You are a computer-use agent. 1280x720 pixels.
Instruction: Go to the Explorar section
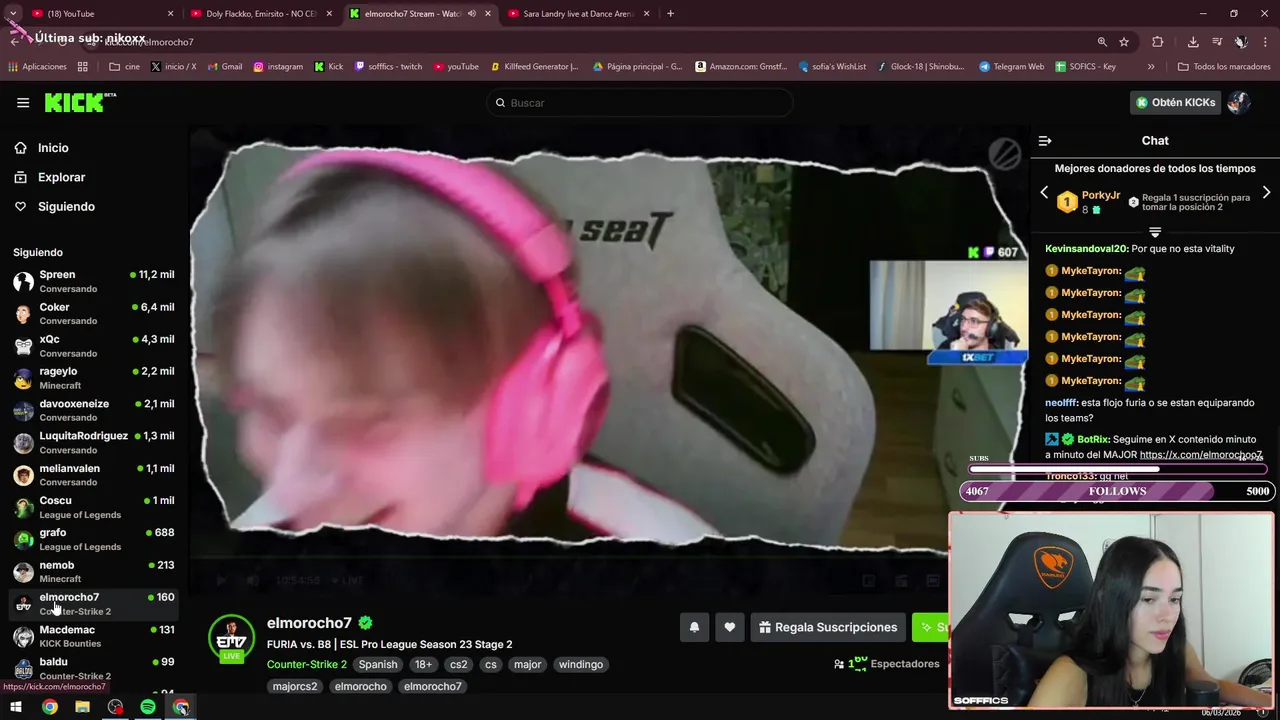61,177
